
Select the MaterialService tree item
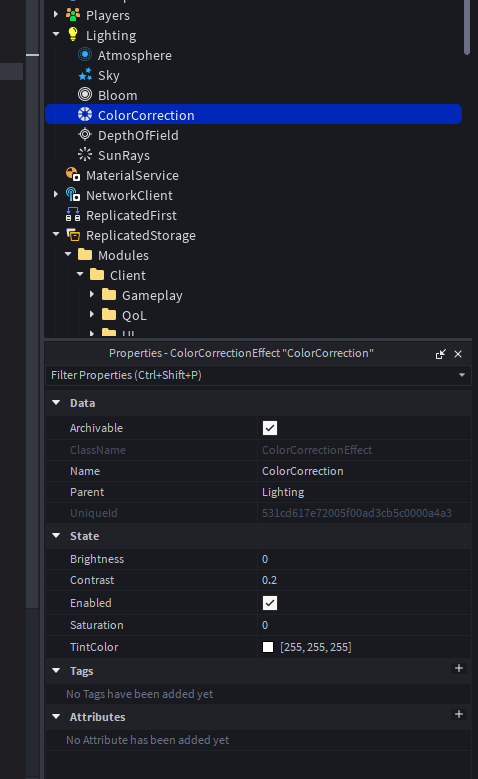point(132,175)
